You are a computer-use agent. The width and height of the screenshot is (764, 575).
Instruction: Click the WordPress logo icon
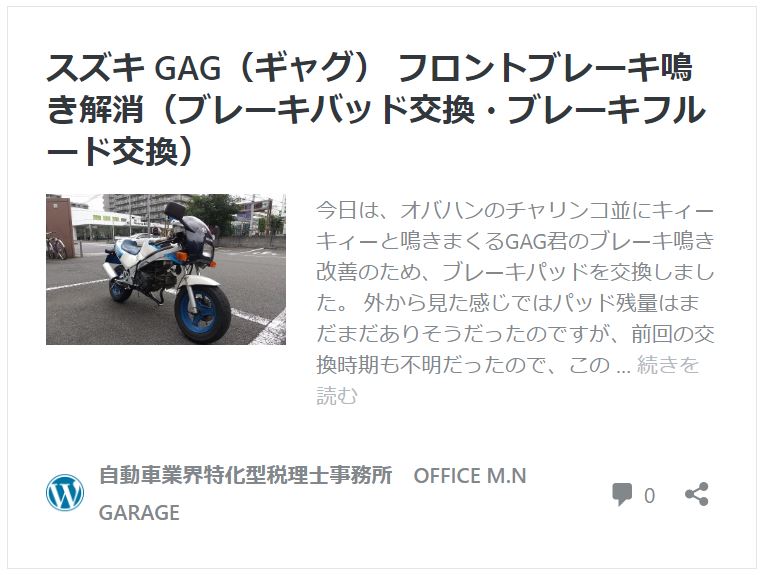(x=65, y=493)
